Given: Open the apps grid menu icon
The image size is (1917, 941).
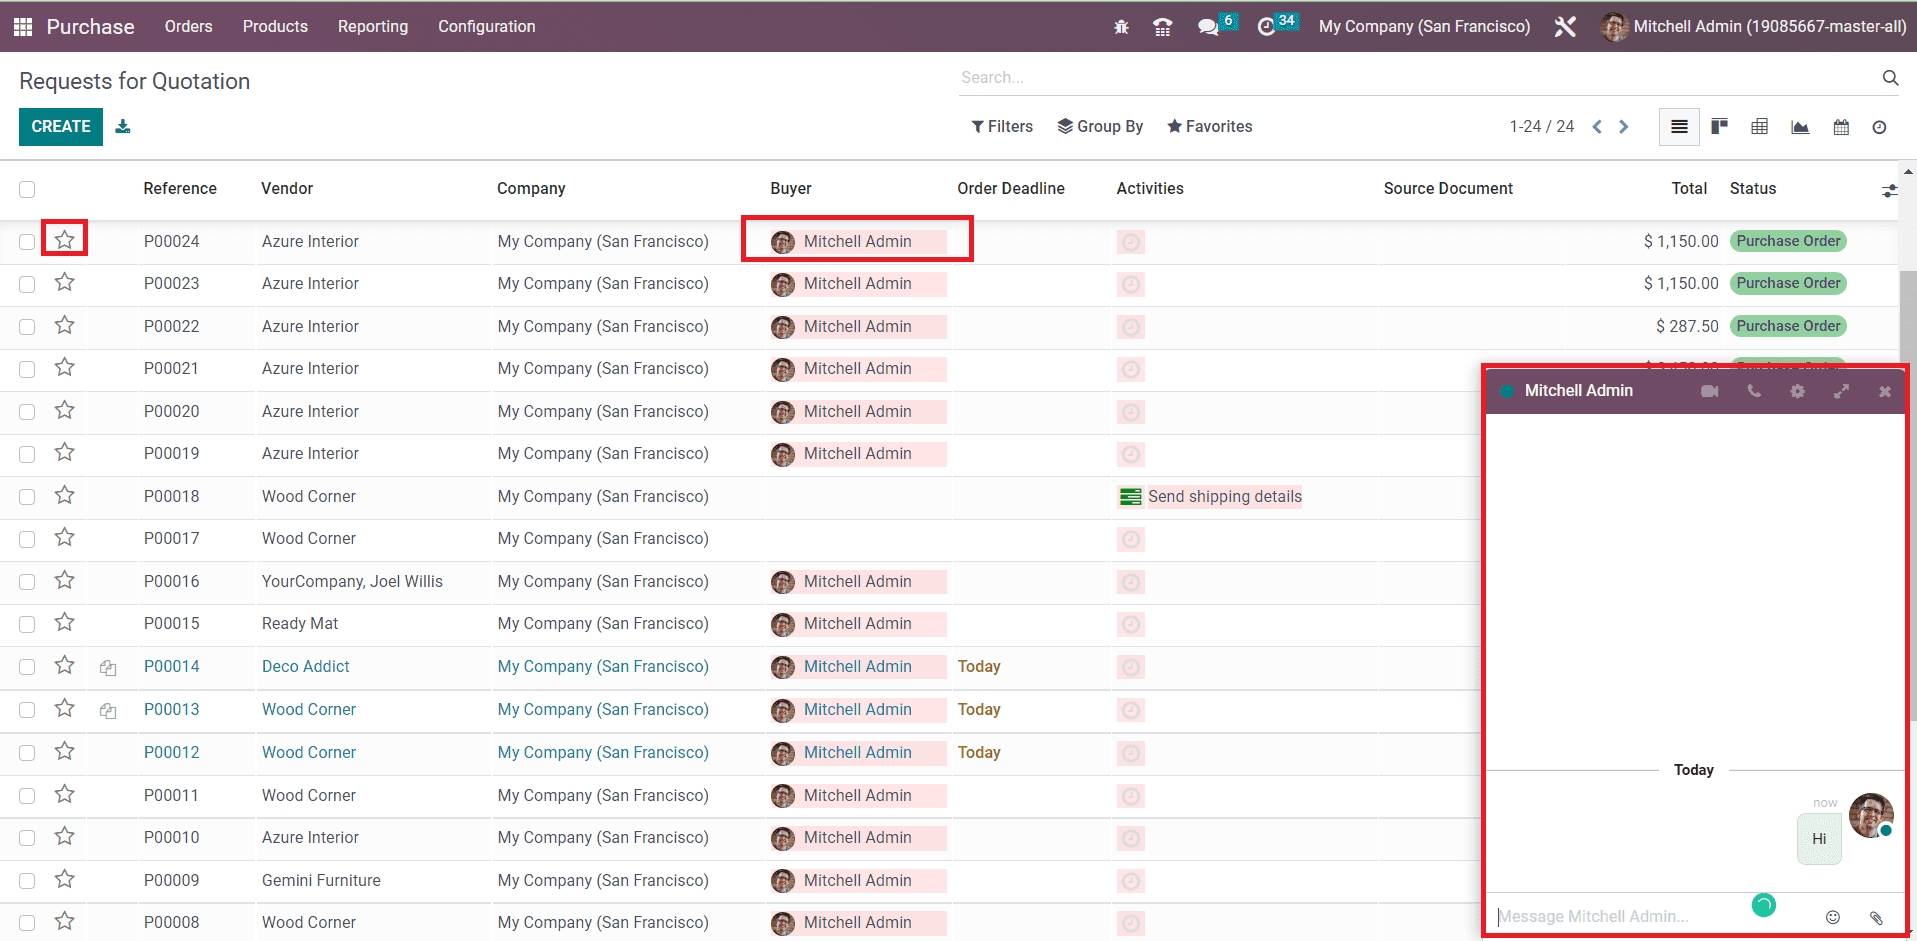Looking at the screenshot, I should pyautogui.click(x=23, y=27).
